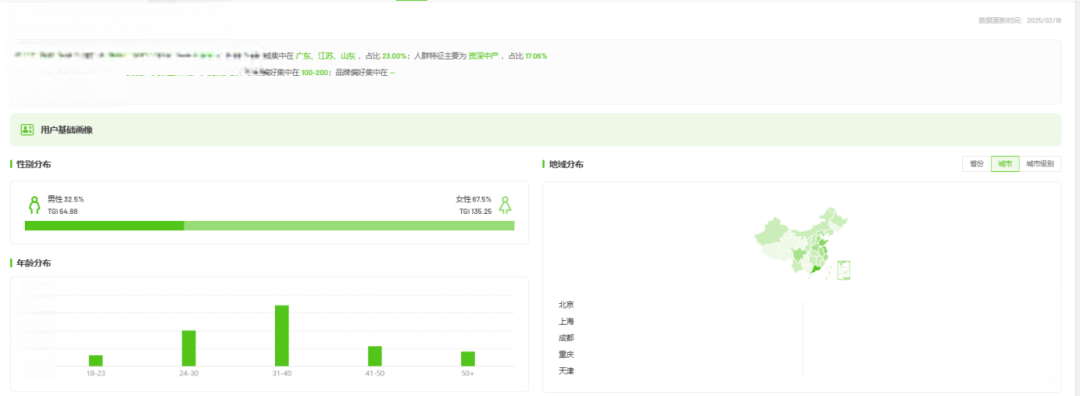
Task: Select the 省份 tab
Action: (x=976, y=164)
